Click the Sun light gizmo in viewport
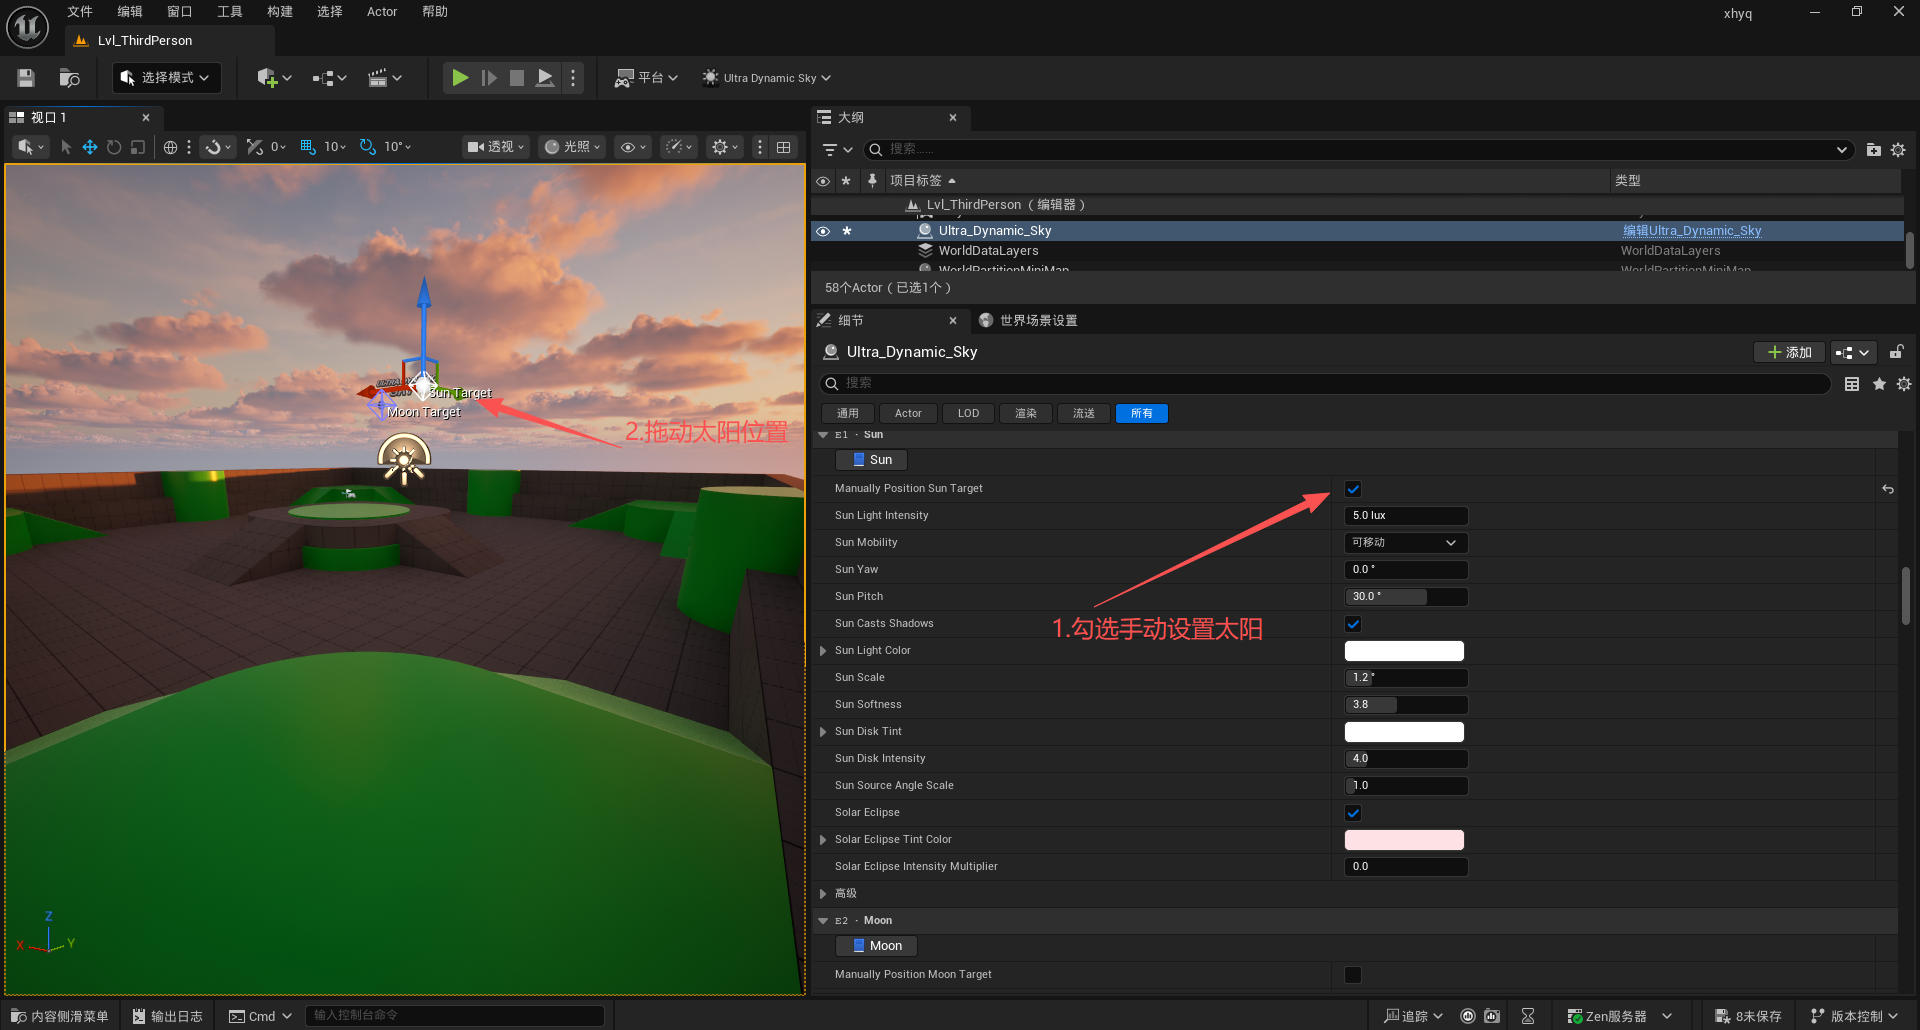Viewport: 1920px width, 1030px height. coord(404,460)
